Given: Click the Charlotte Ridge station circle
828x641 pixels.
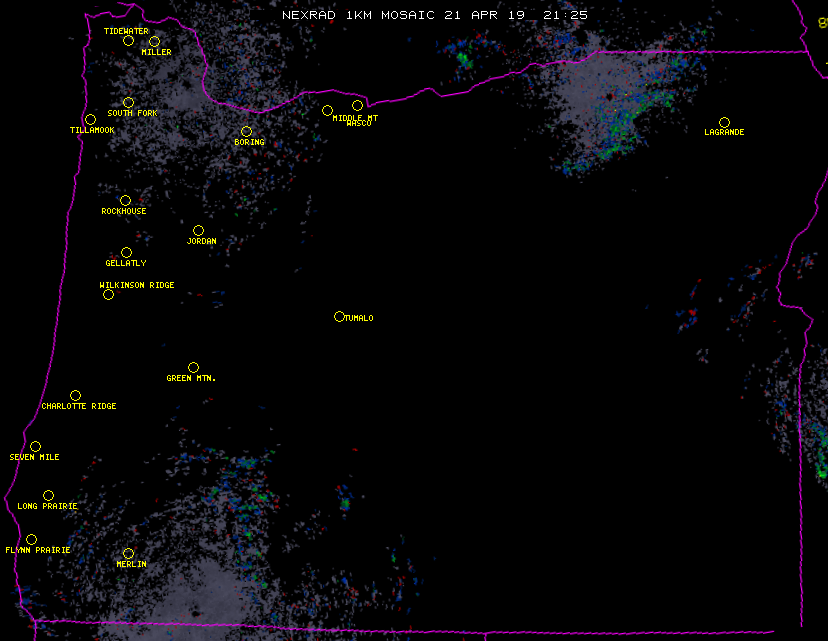Looking at the screenshot, I should point(75,396).
